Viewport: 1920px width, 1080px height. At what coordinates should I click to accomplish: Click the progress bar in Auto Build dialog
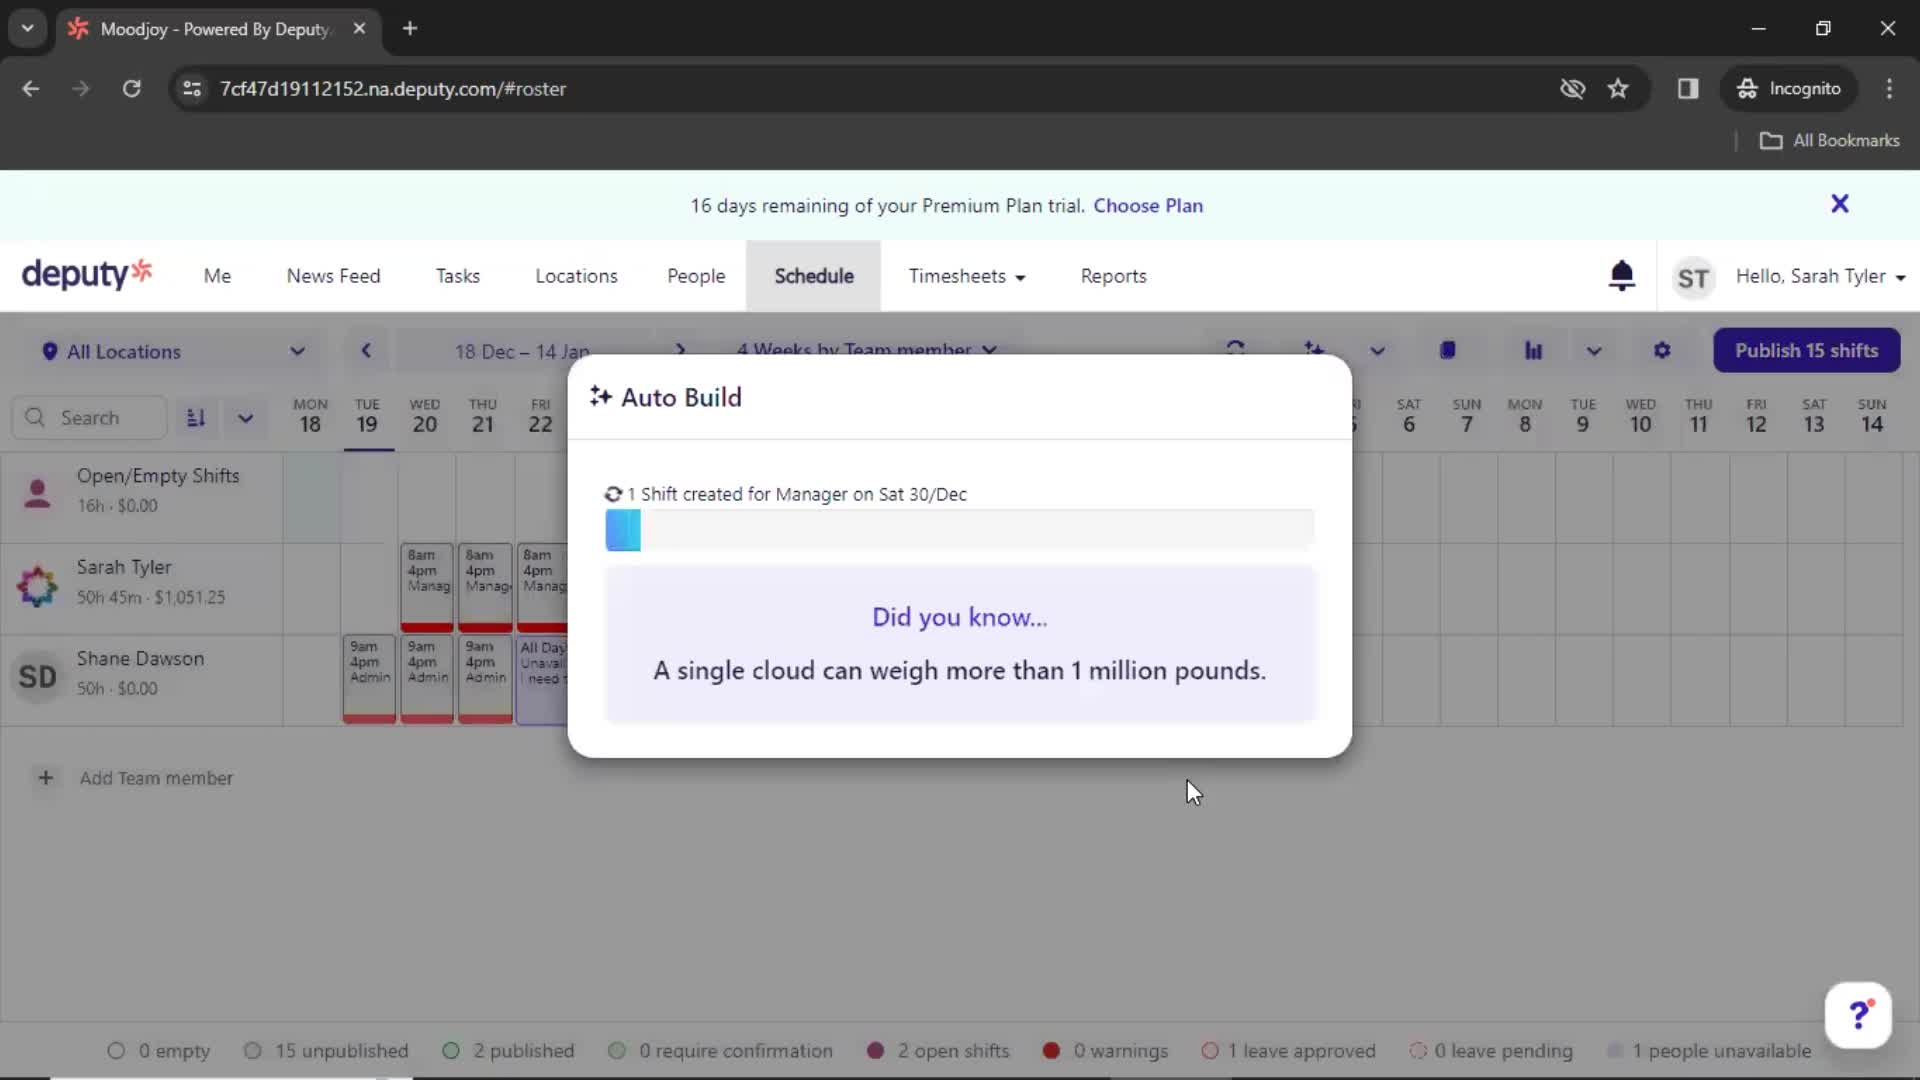[x=959, y=529]
